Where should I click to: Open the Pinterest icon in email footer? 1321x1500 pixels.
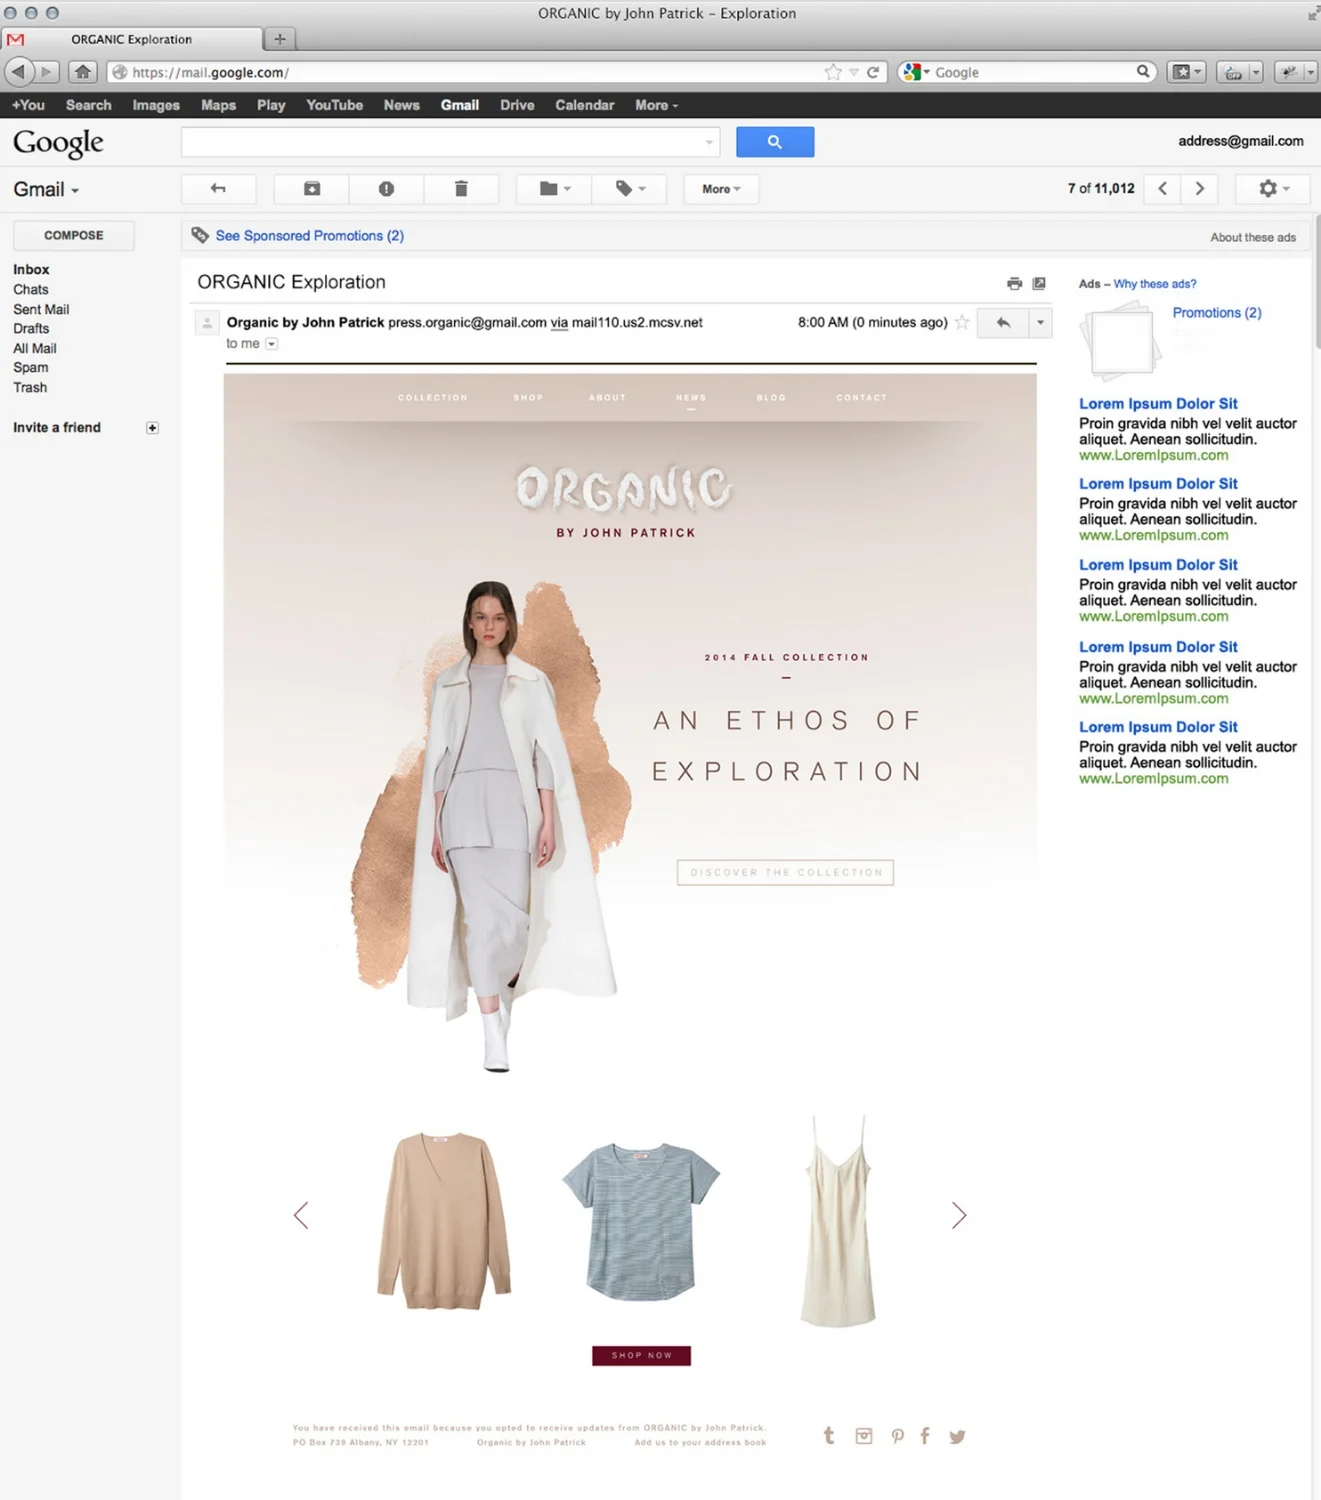click(x=898, y=1436)
